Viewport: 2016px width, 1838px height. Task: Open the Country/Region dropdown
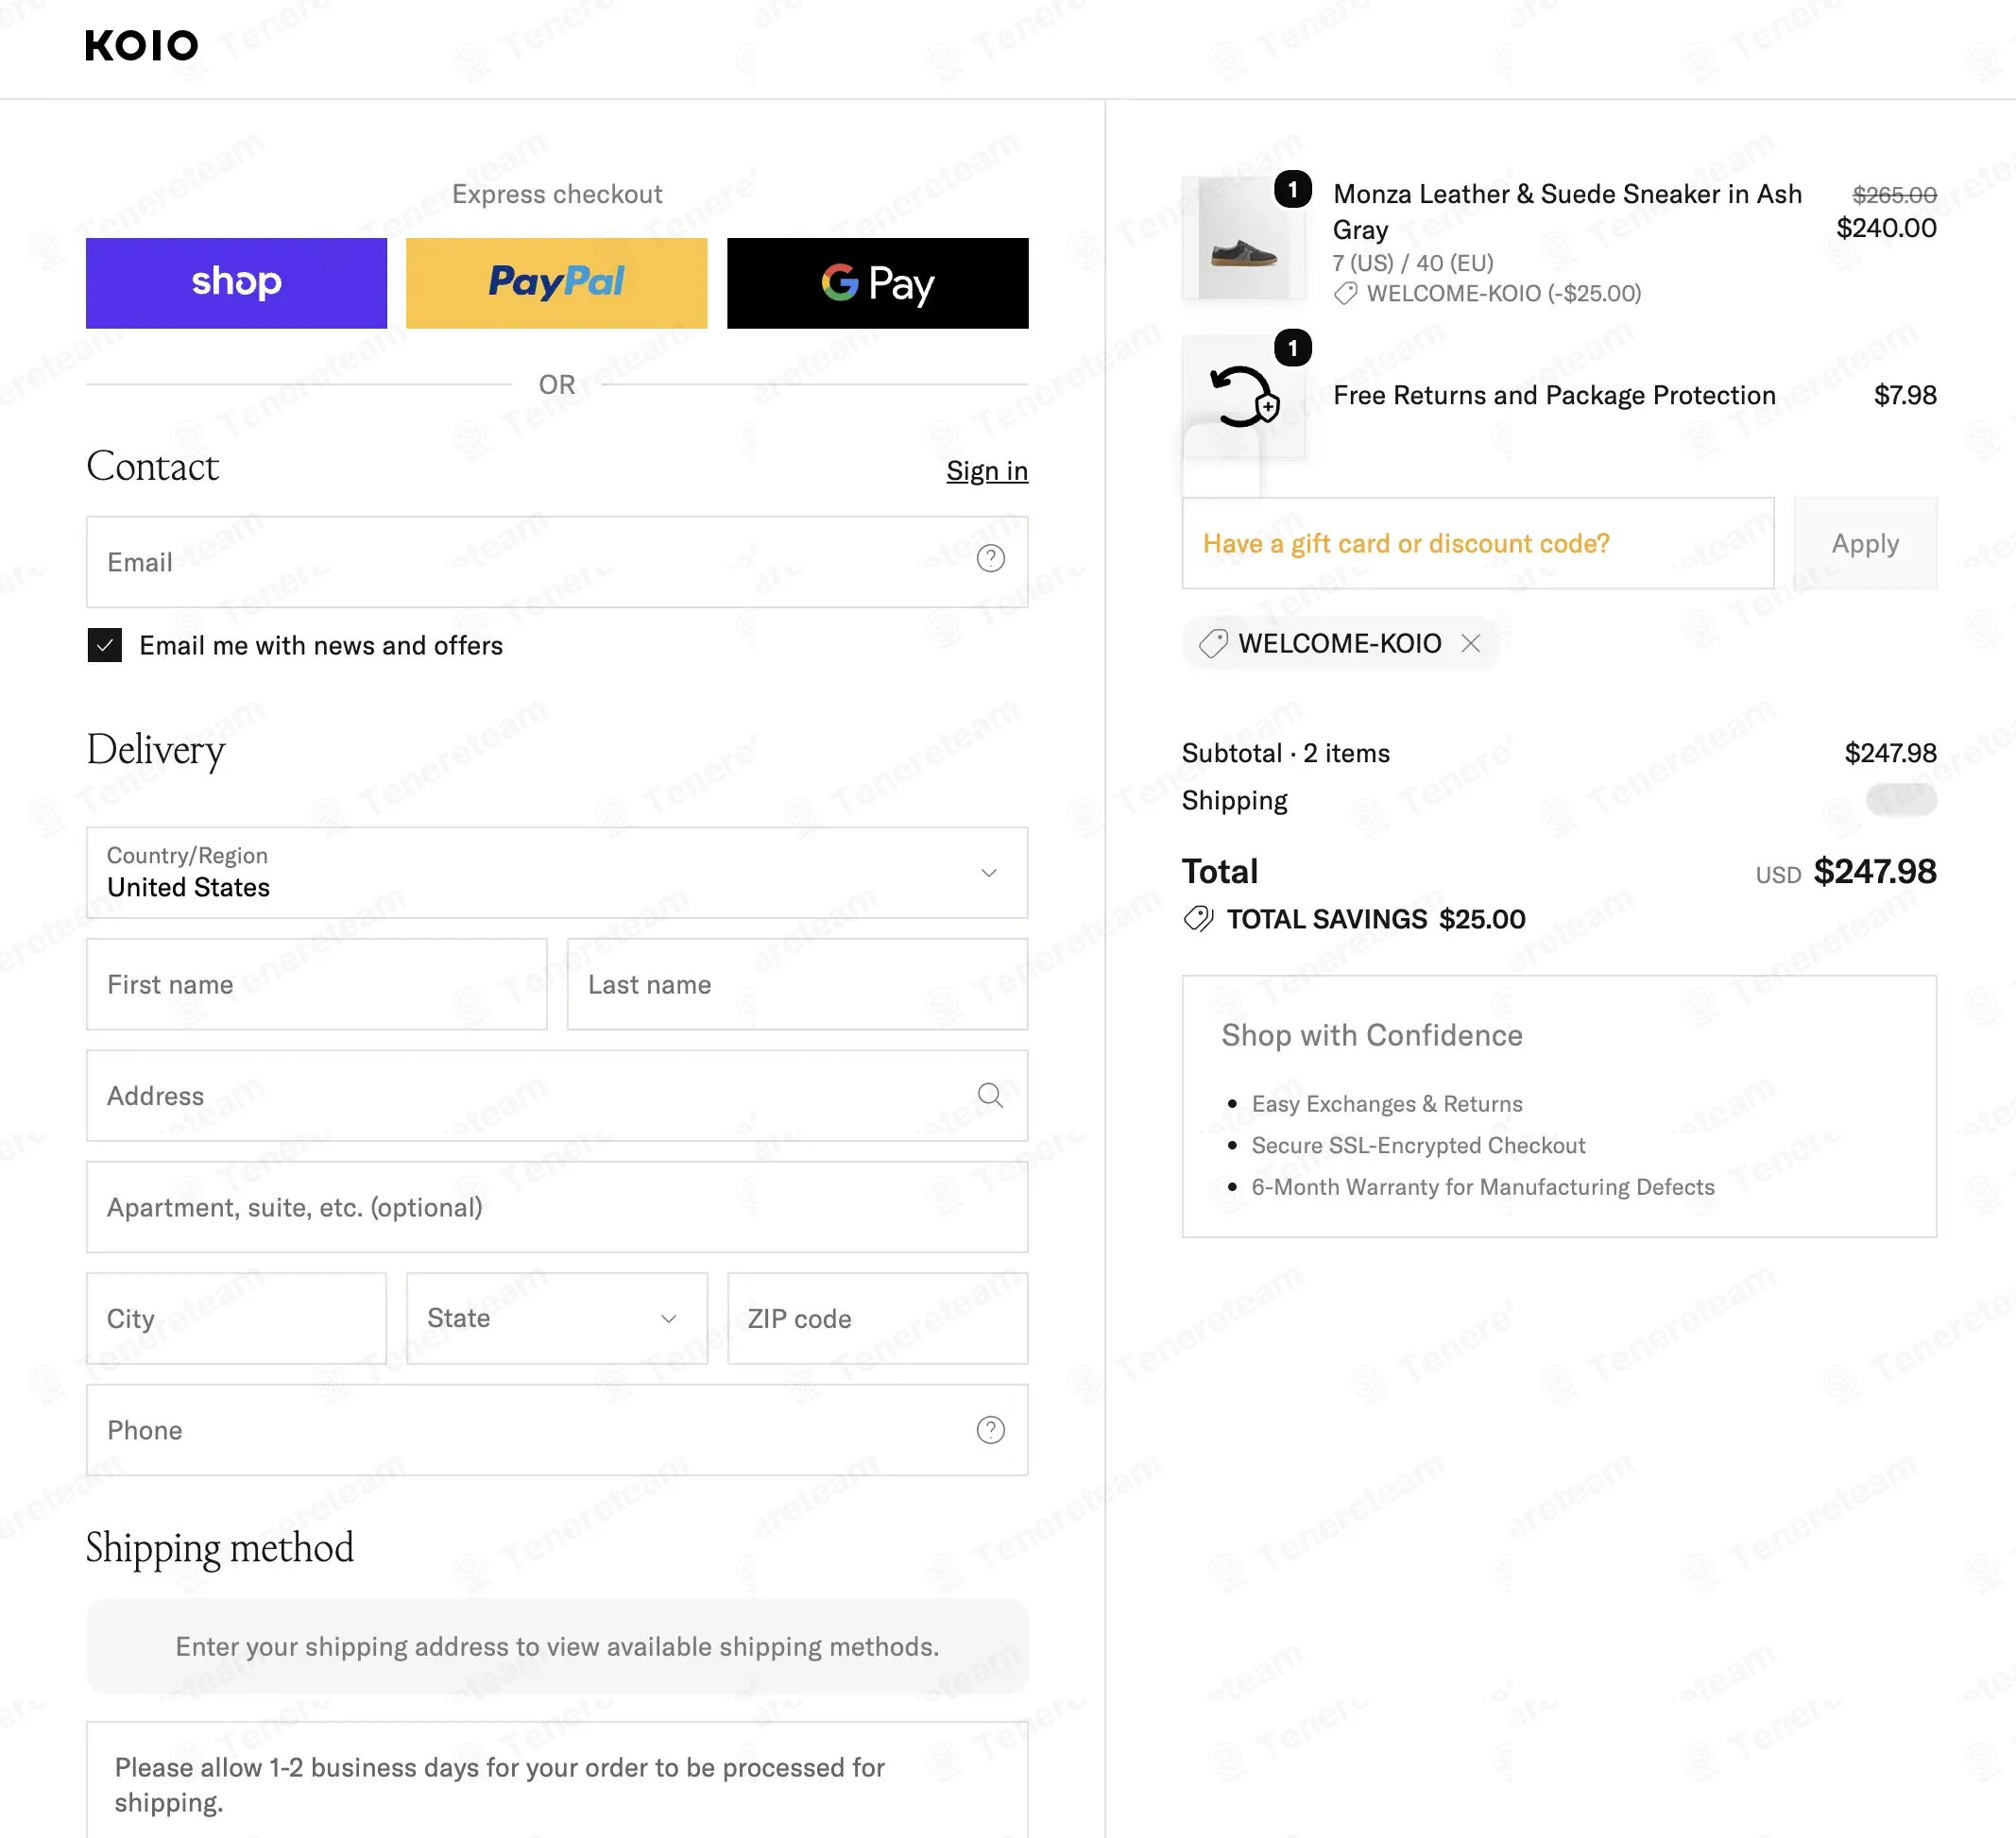557,872
